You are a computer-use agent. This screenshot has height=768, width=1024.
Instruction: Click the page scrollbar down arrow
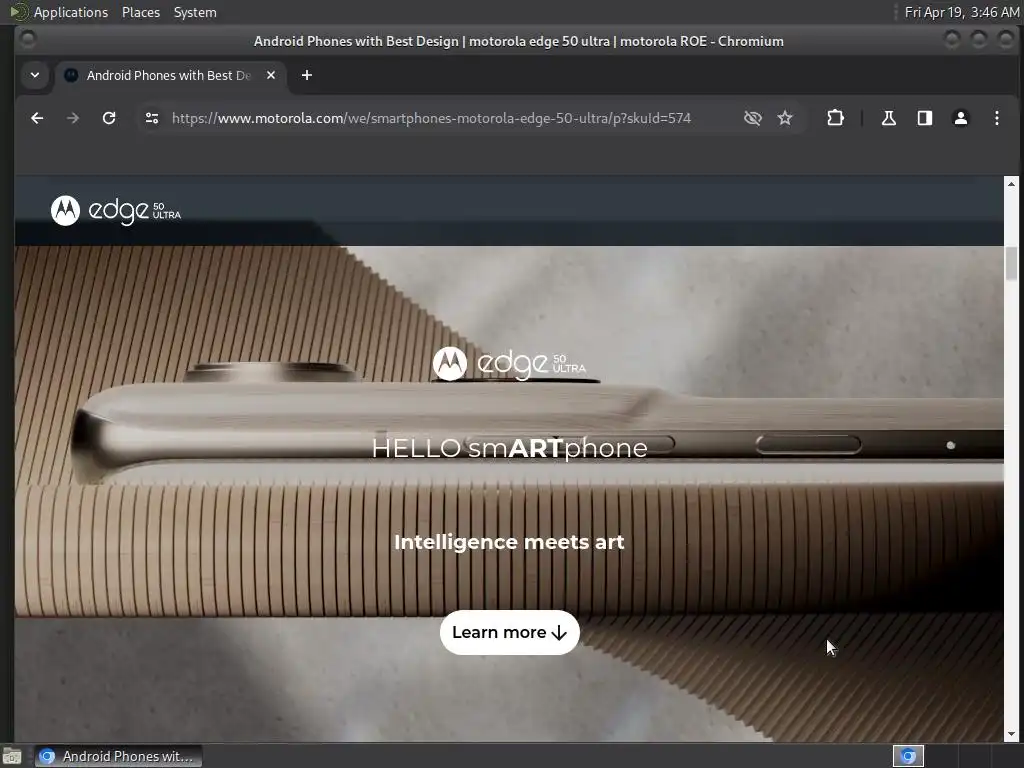pos(1012,734)
